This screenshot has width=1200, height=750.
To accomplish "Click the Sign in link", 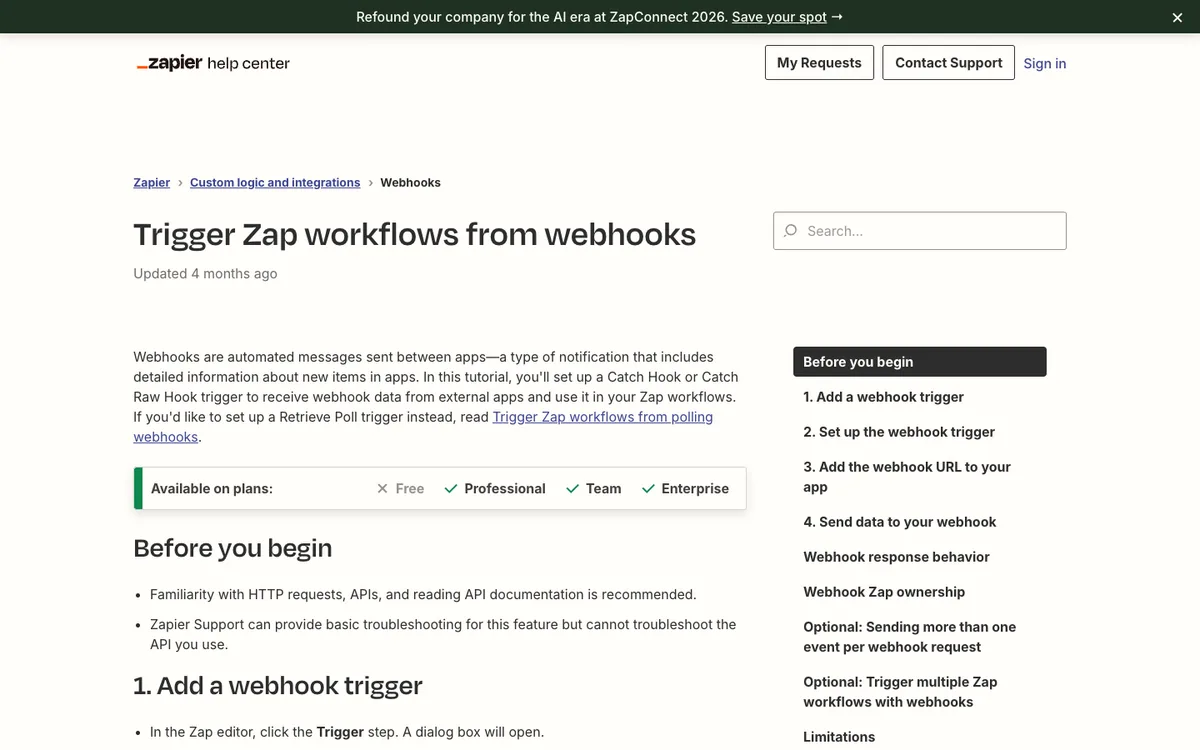I will 1045,63.
